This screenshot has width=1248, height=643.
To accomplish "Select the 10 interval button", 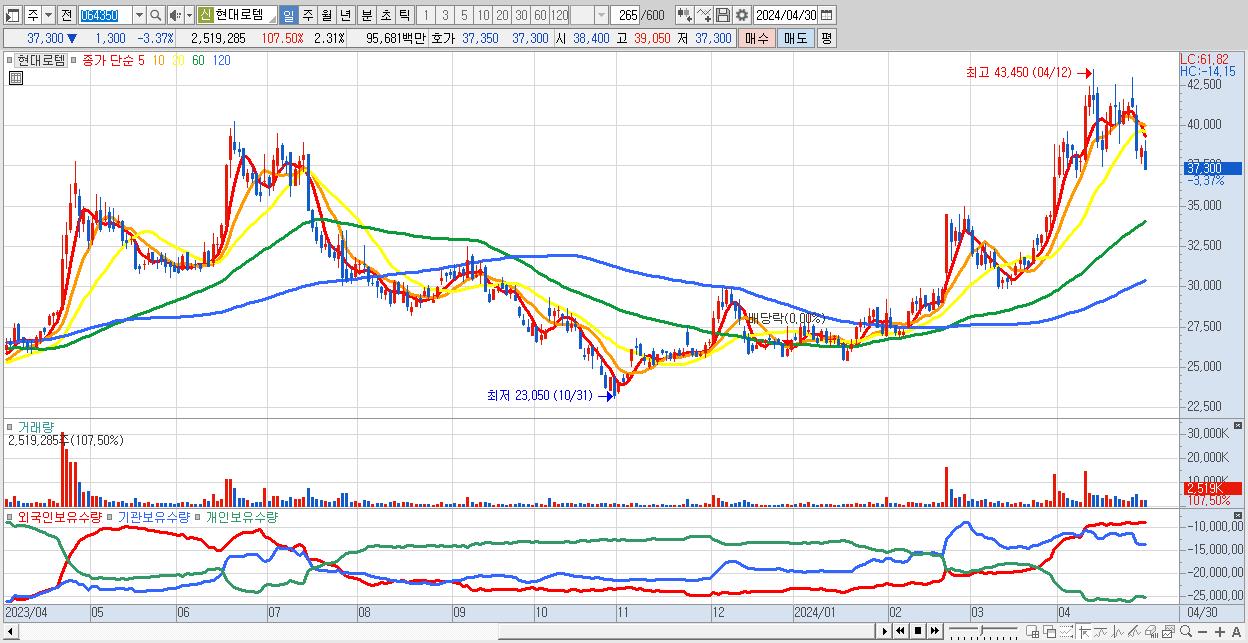I will coord(483,16).
